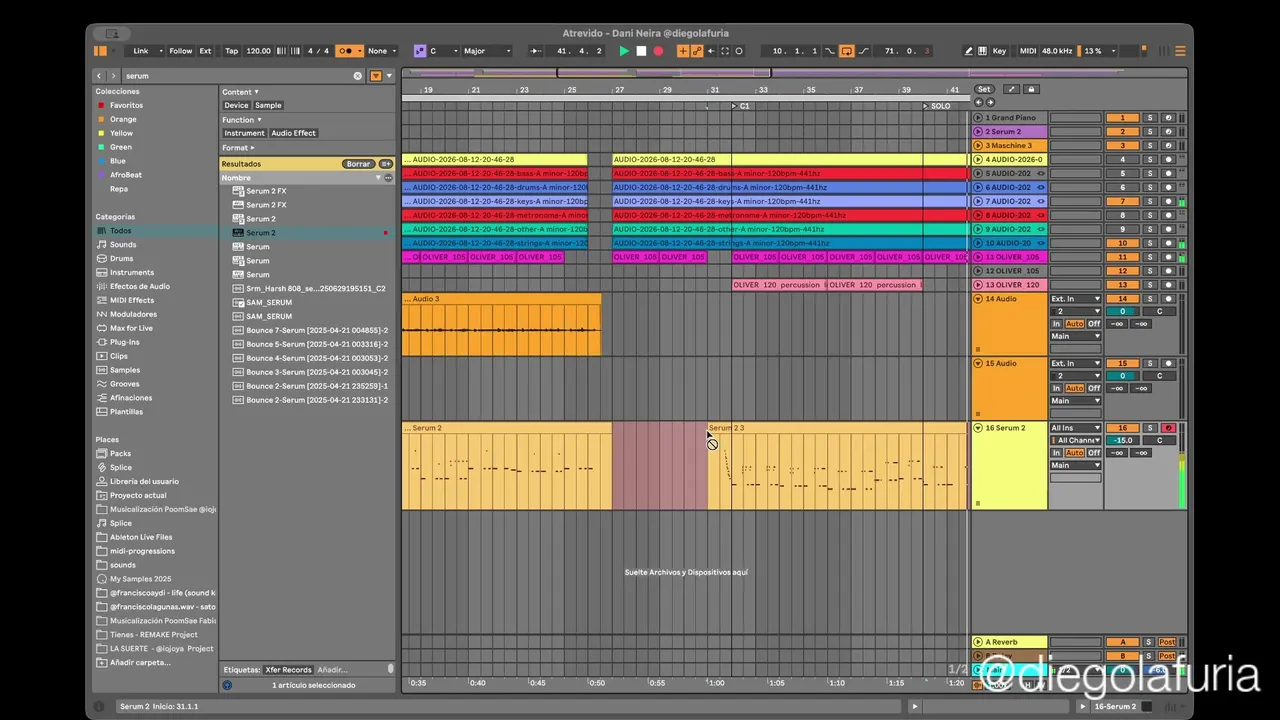The image size is (1280, 720).
Task: Solo track 1 Grand Piano
Action: 1150,118
